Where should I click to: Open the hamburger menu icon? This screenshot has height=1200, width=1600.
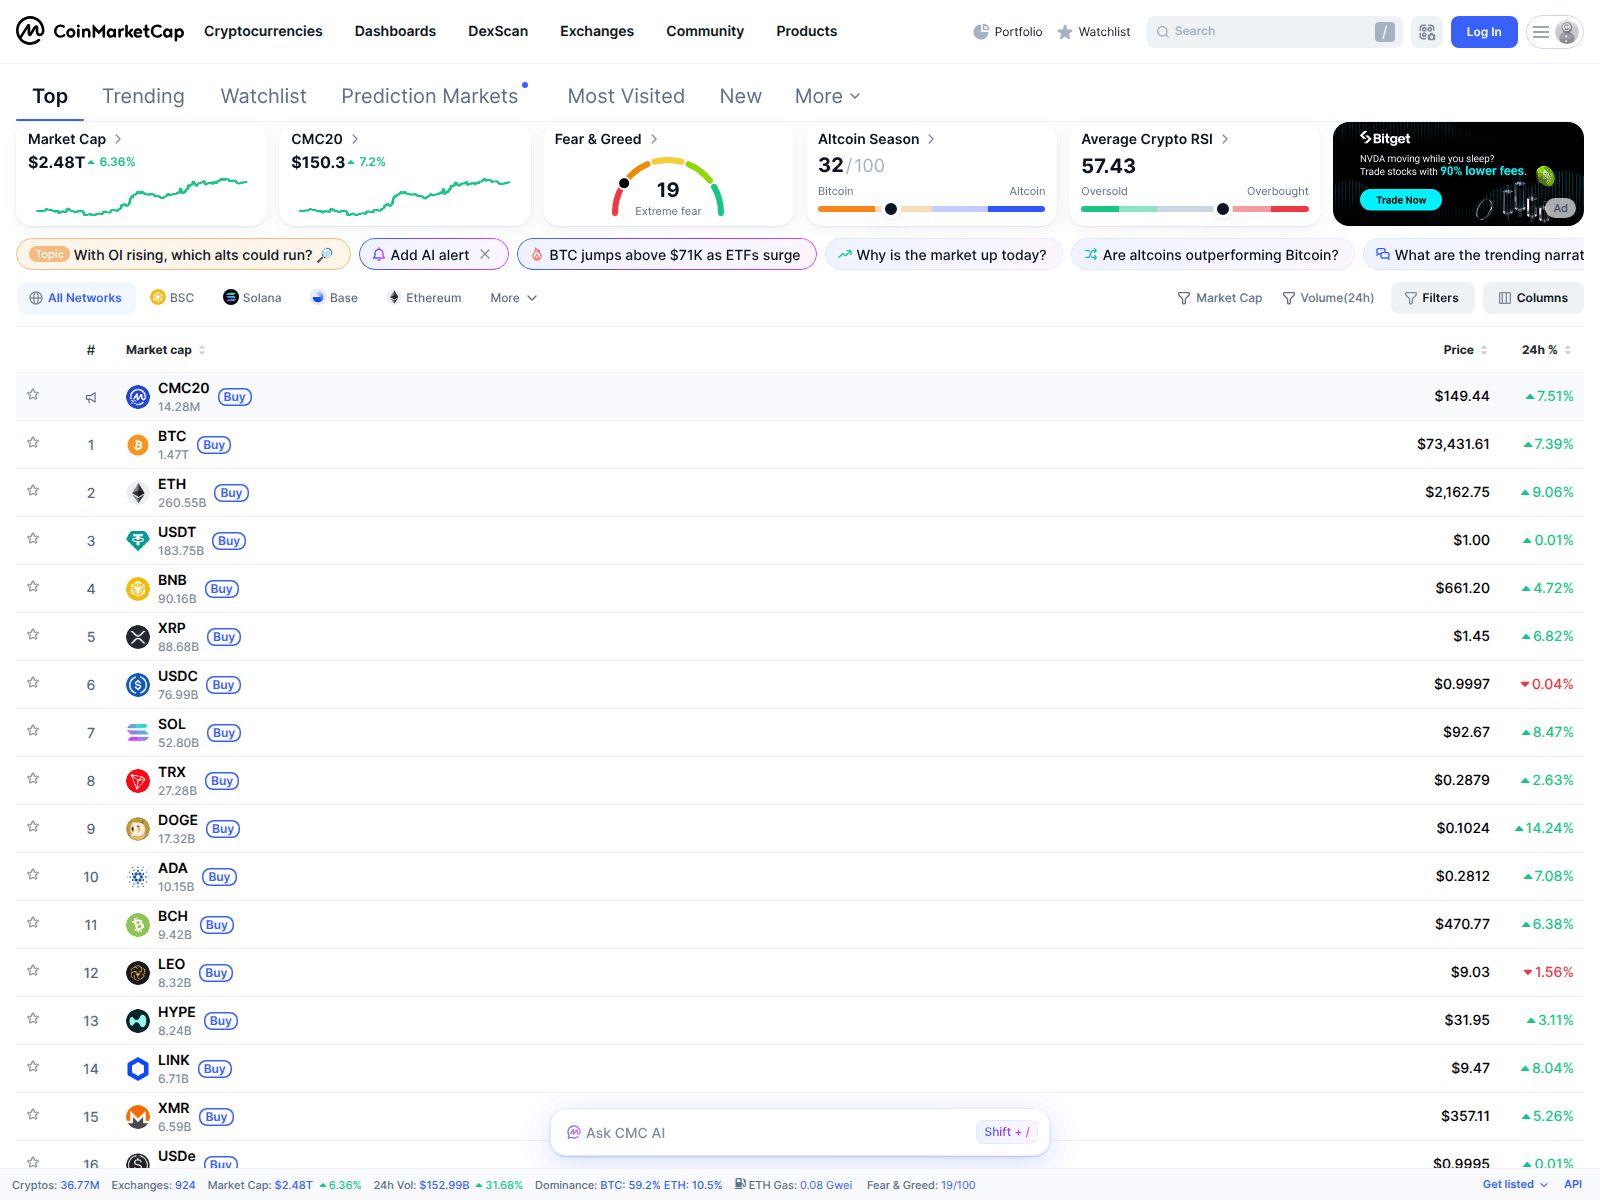(1540, 31)
